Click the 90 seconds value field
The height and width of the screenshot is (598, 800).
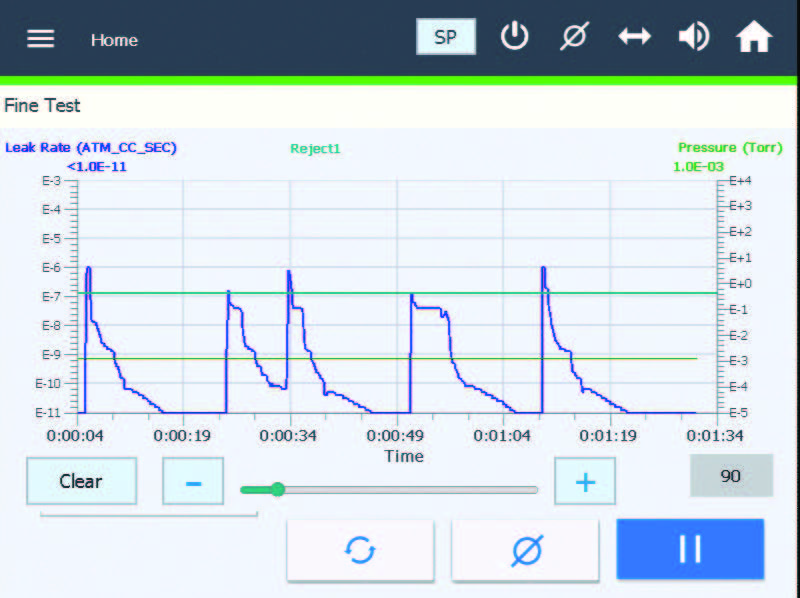coord(731,476)
